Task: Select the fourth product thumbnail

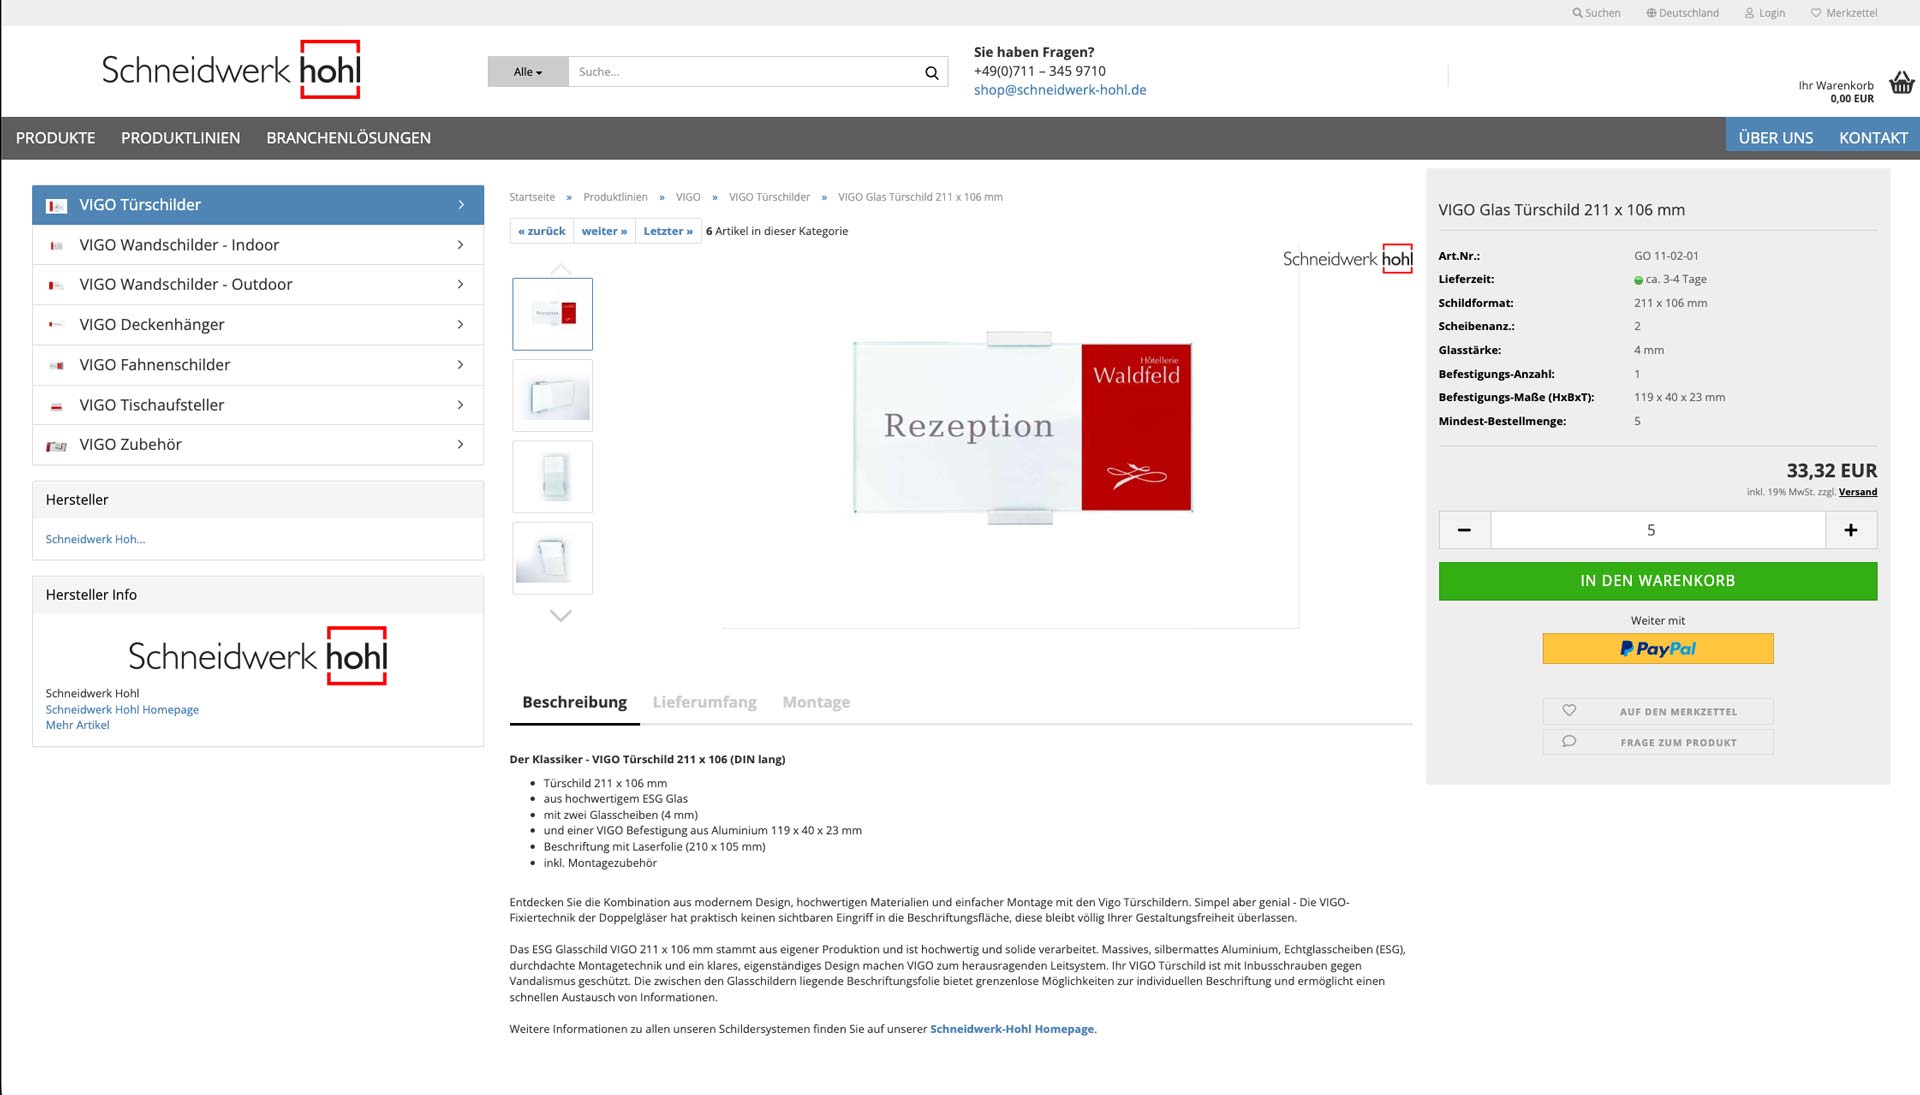Action: click(553, 558)
